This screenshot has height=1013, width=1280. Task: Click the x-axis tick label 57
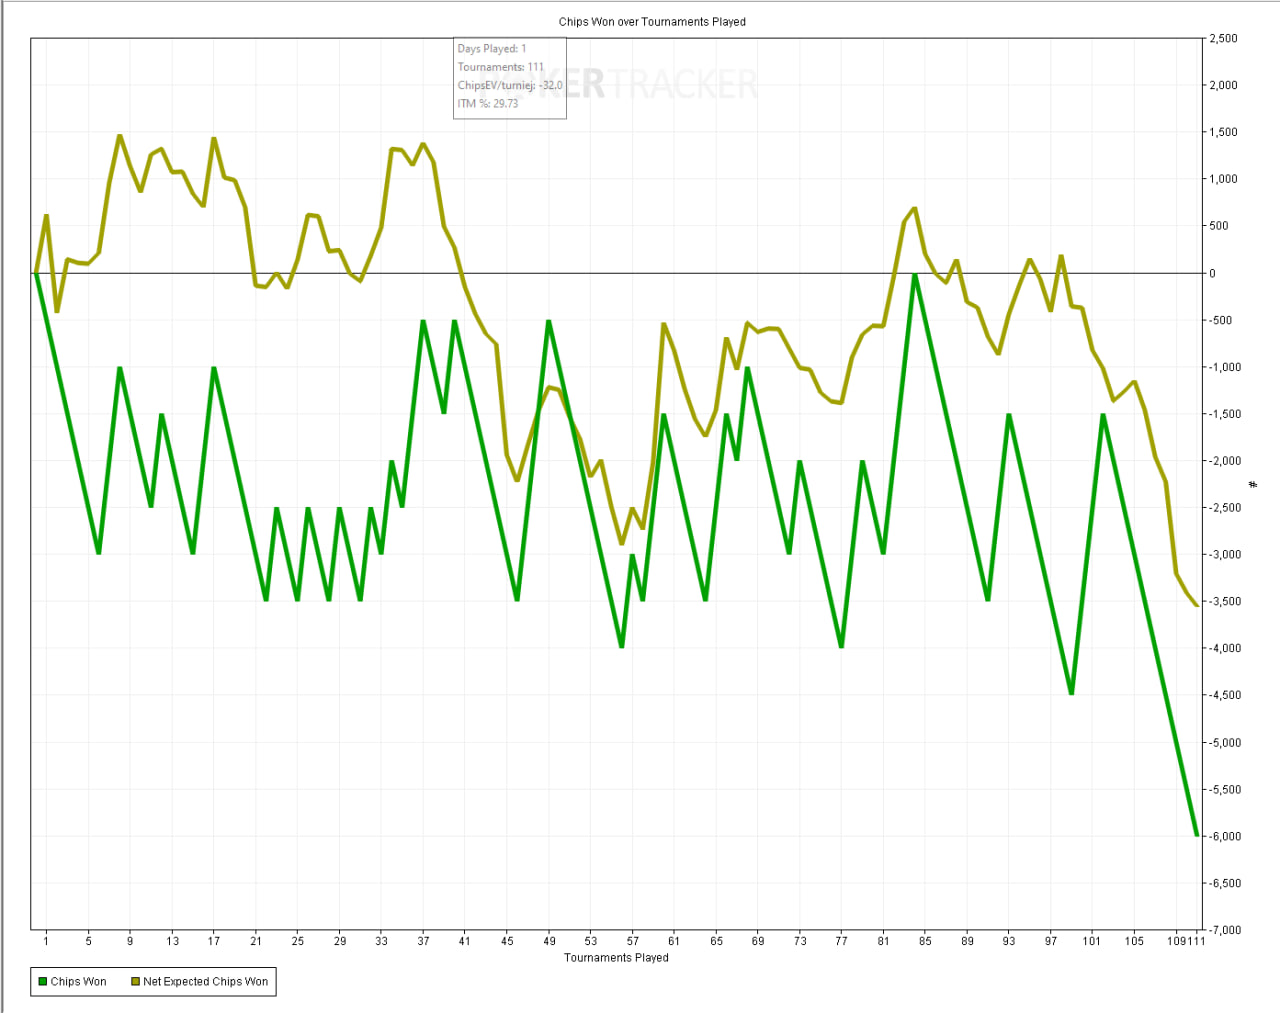633,941
